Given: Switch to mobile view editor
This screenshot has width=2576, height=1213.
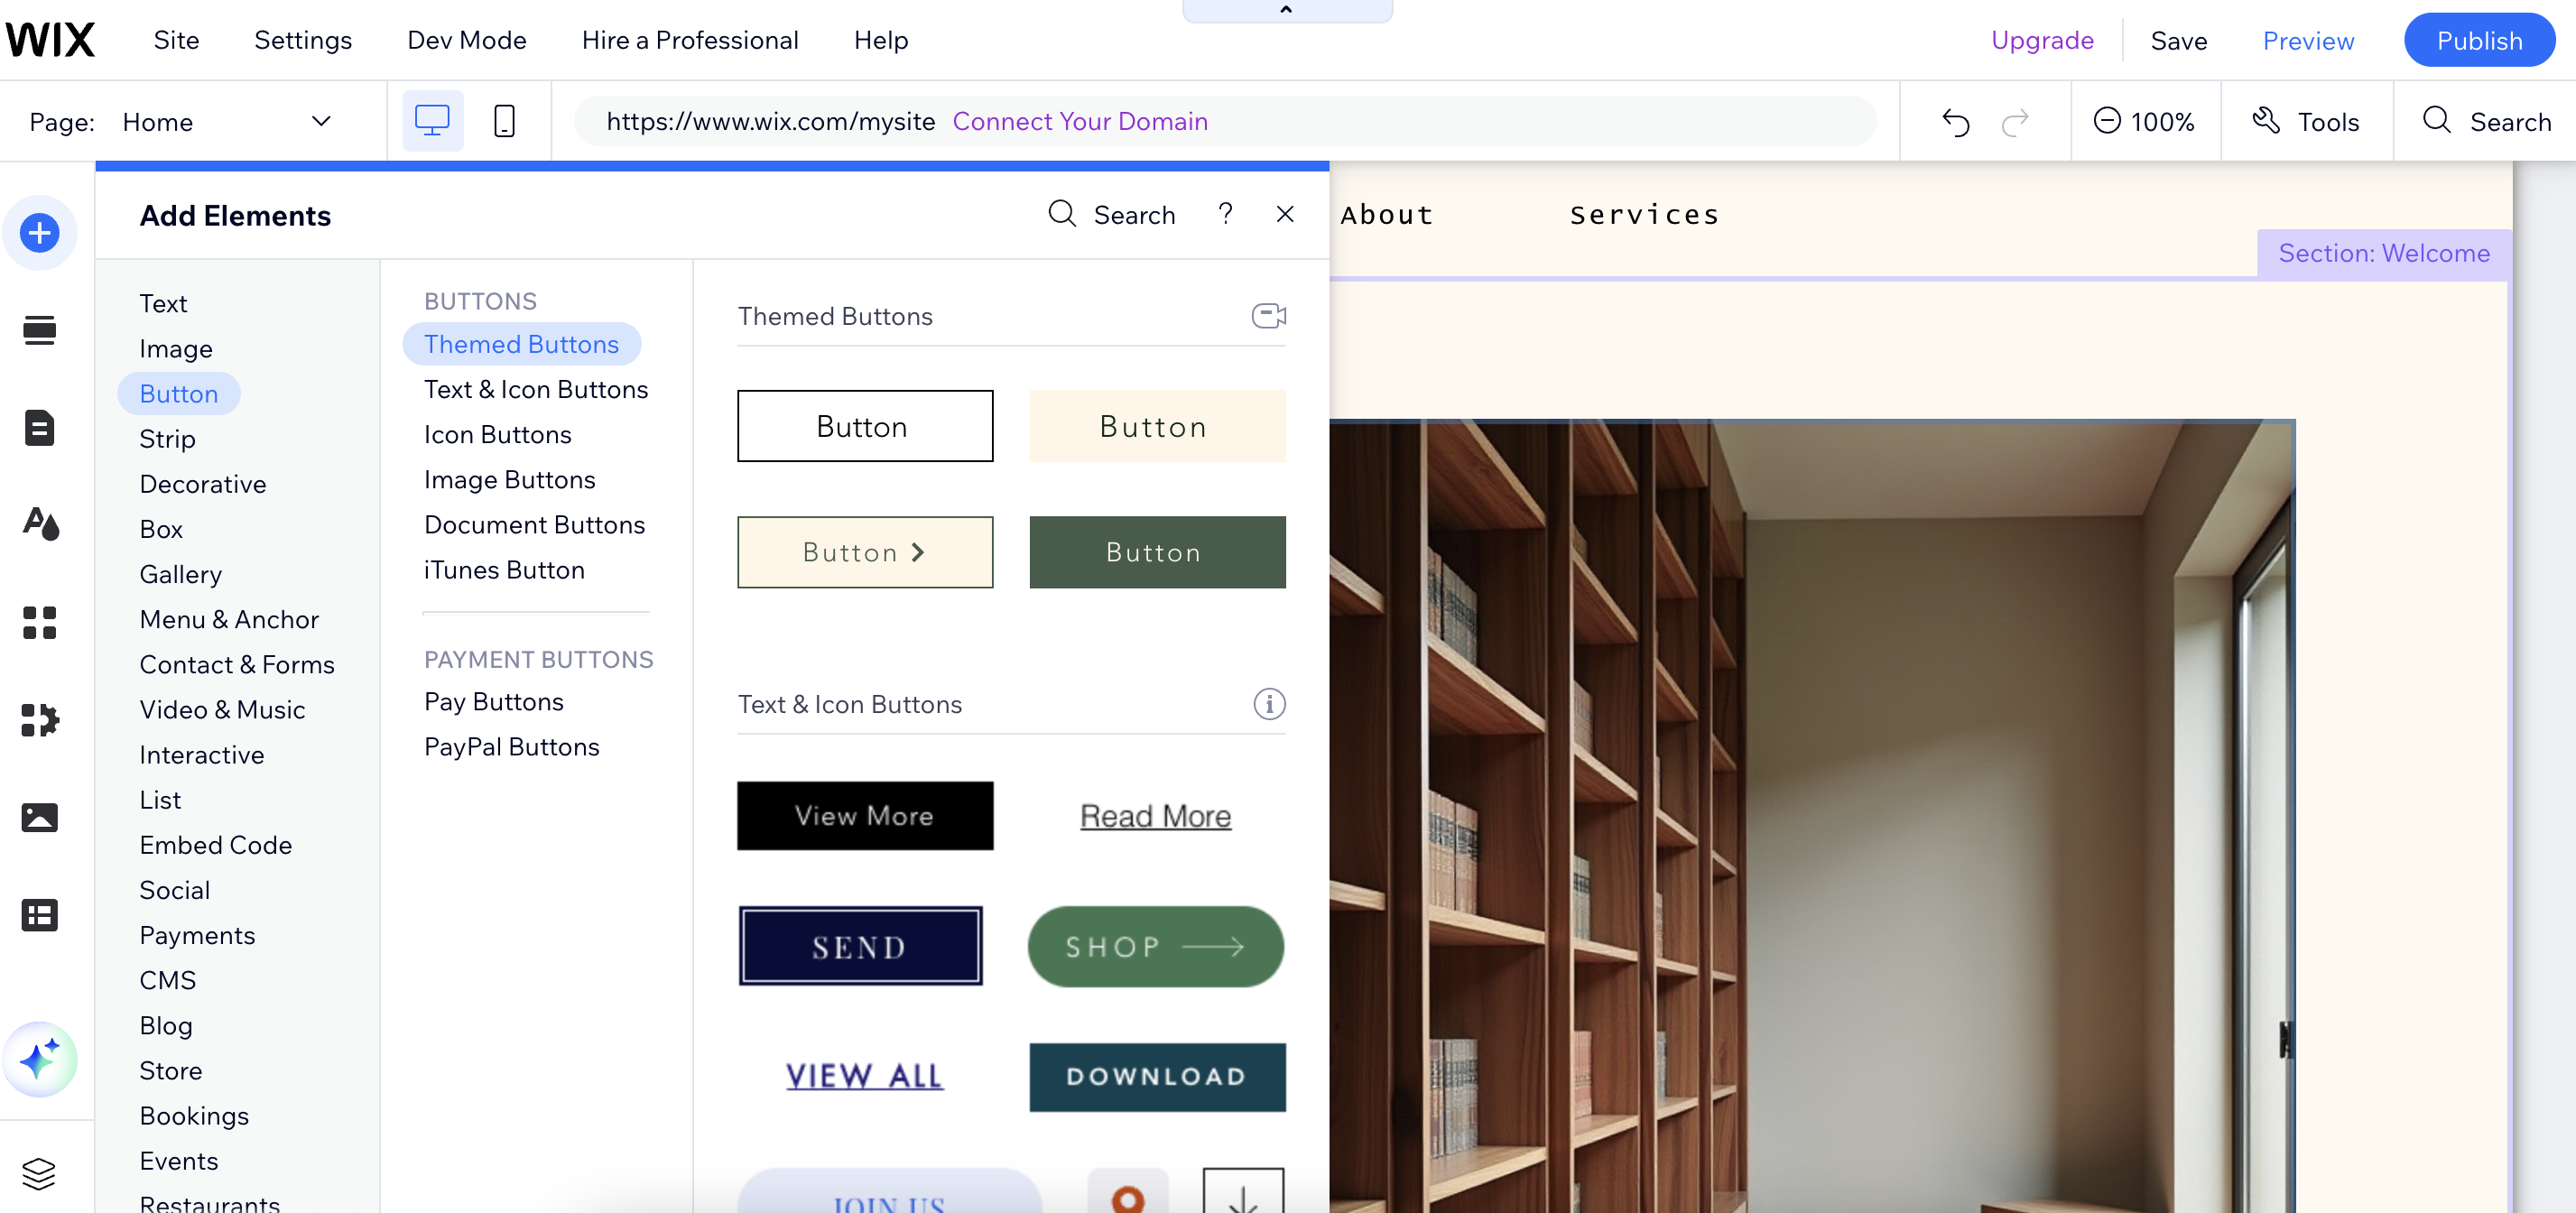Looking at the screenshot, I should point(504,121).
